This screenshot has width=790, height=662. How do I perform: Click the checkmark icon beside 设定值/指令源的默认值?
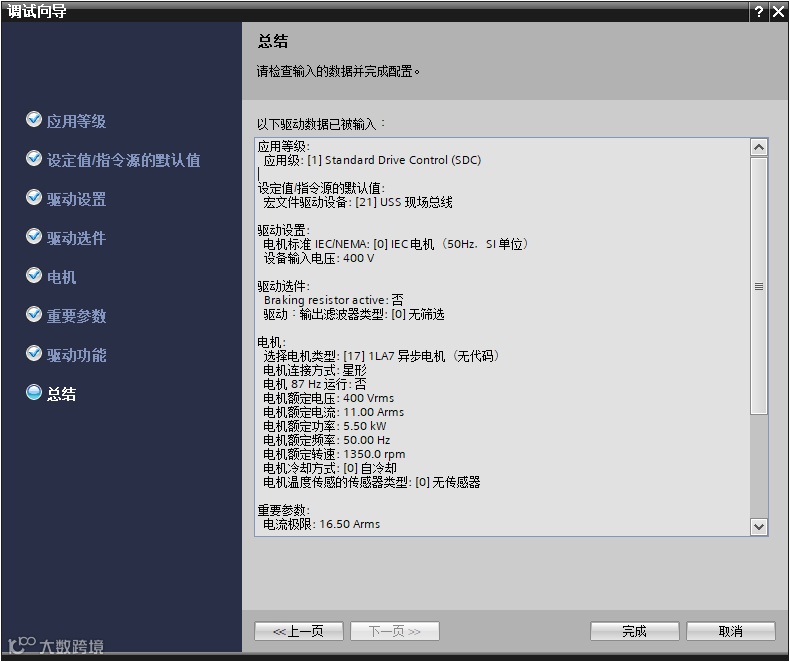tap(34, 158)
